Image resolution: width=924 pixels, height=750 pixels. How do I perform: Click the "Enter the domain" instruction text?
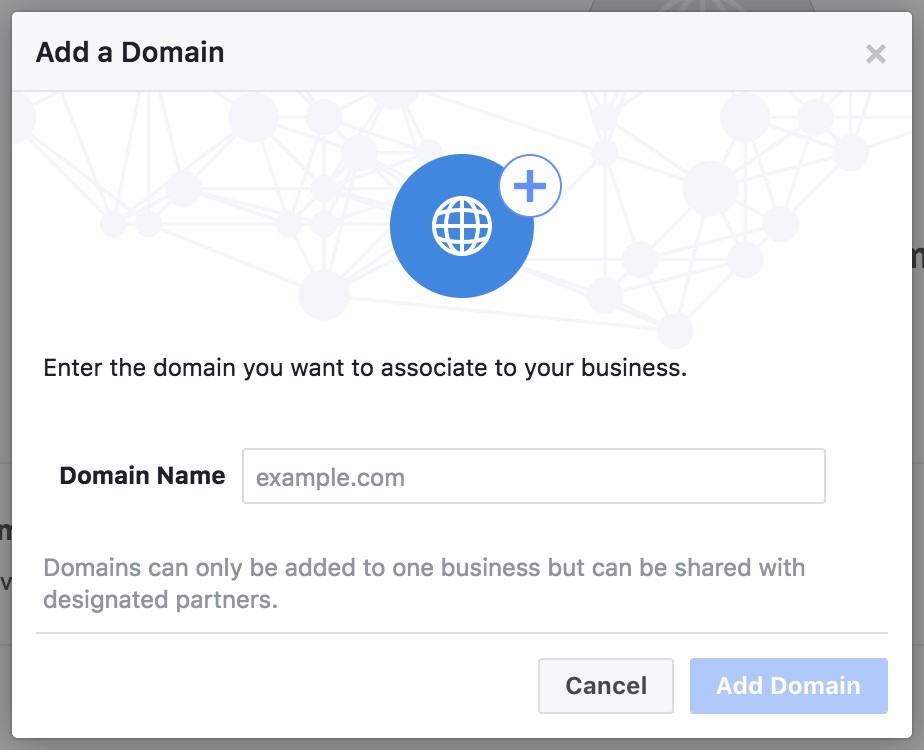365,368
